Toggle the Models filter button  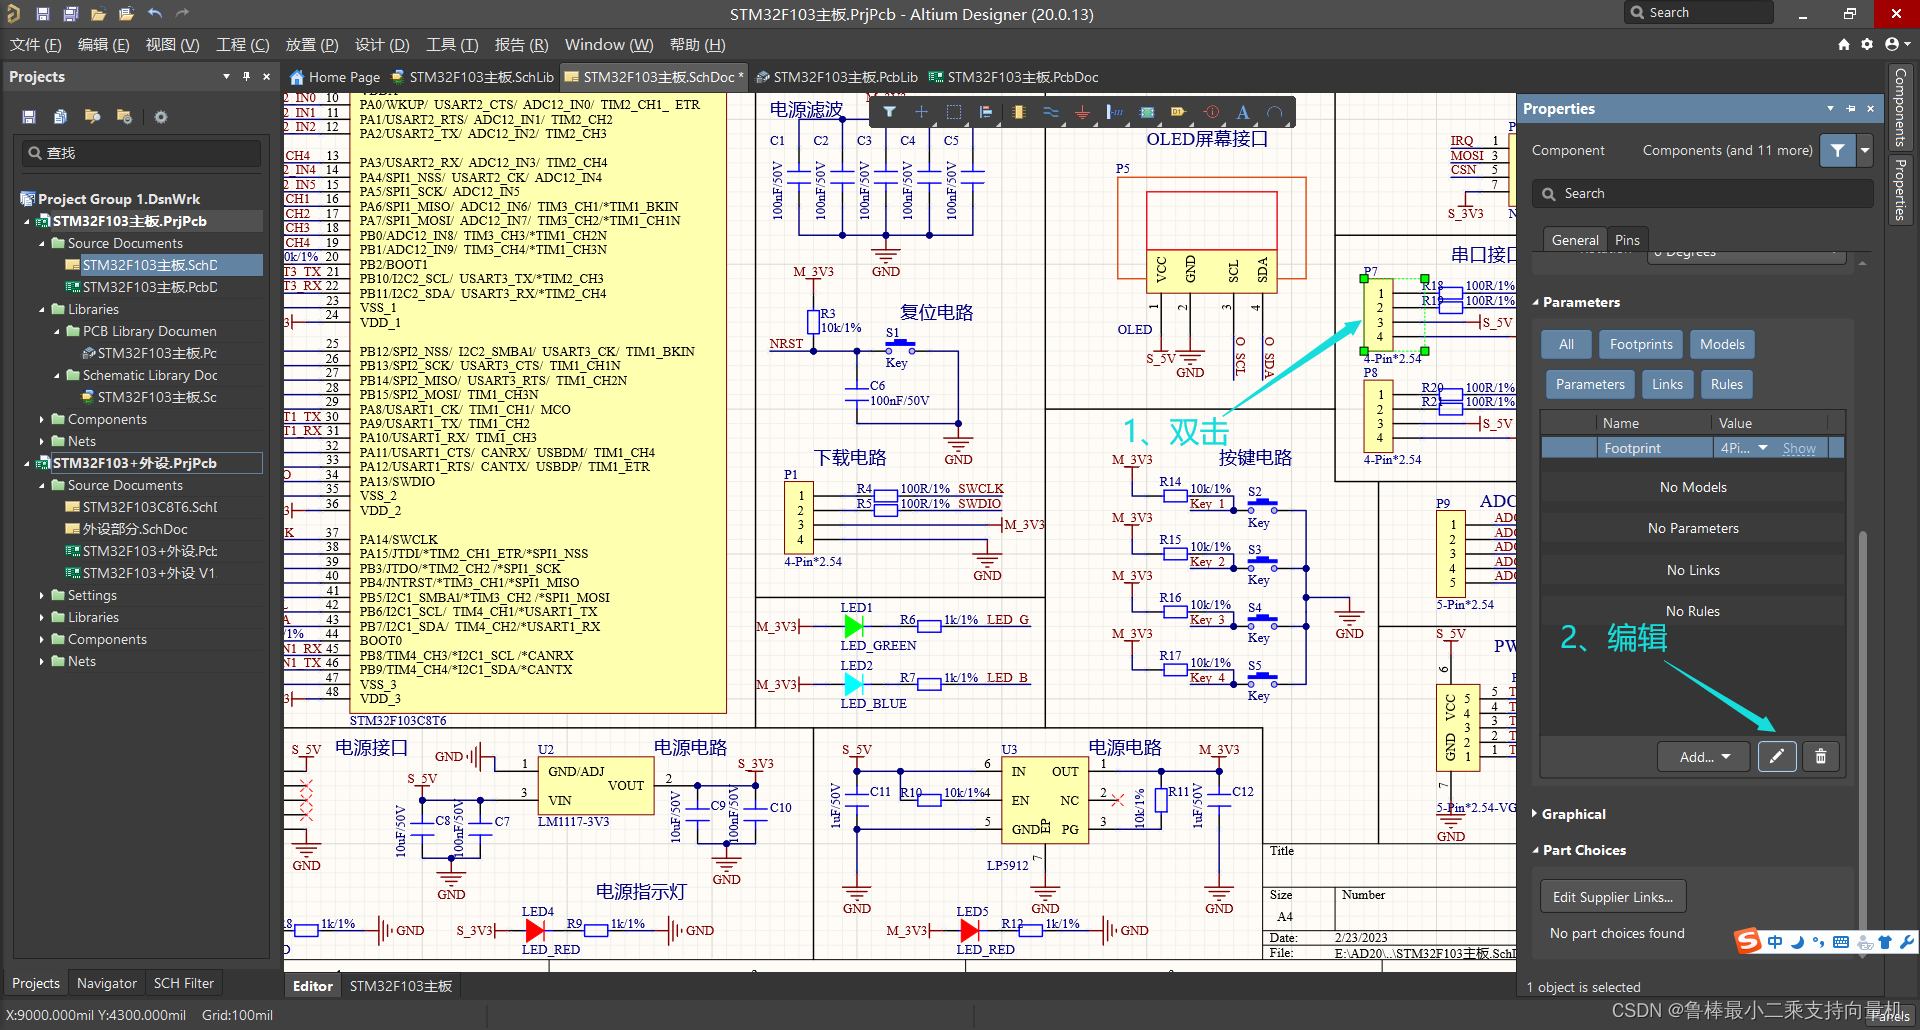click(x=1722, y=344)
